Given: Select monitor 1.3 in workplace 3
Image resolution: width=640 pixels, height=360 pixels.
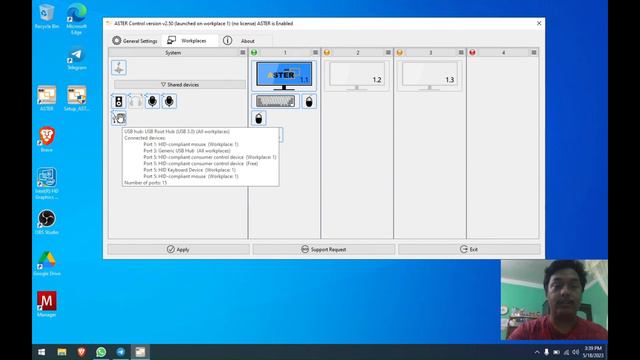Looking at the screenshot, I should (429, 76).
